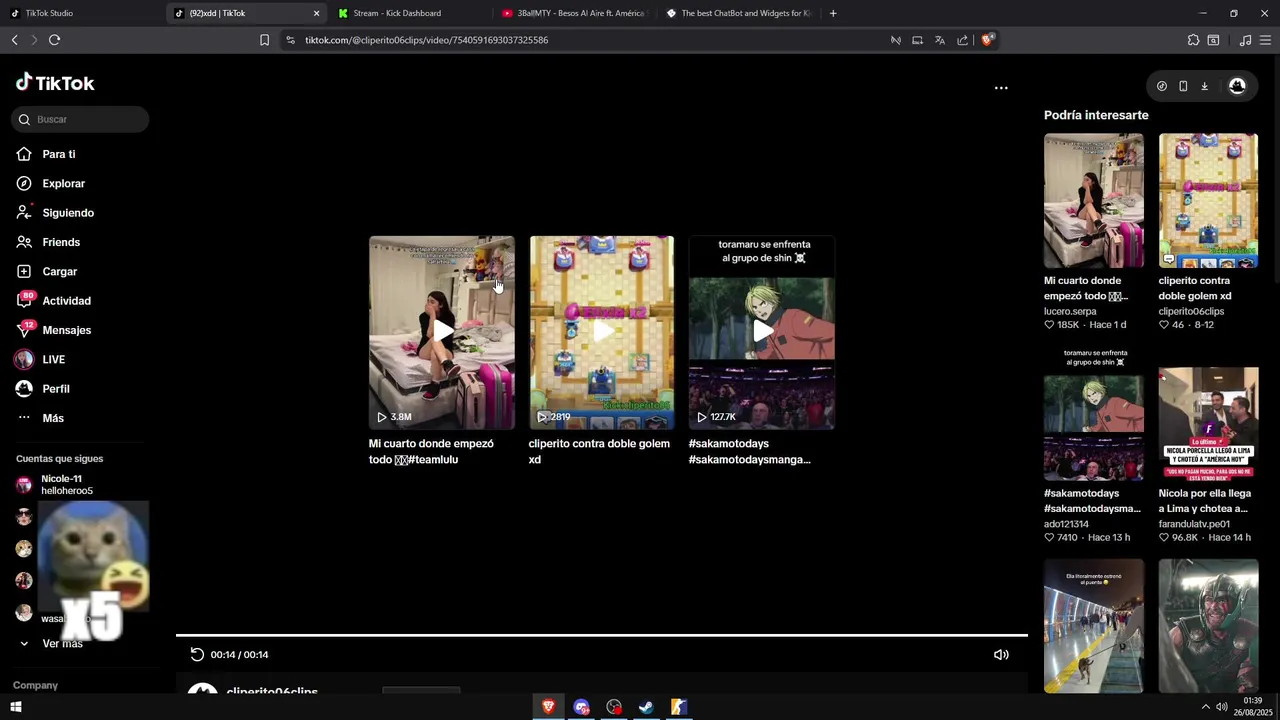This screenshot has width=1280, height=720.
Task: Click the TikTok URL address bar
Action: (x=426, y=40)
